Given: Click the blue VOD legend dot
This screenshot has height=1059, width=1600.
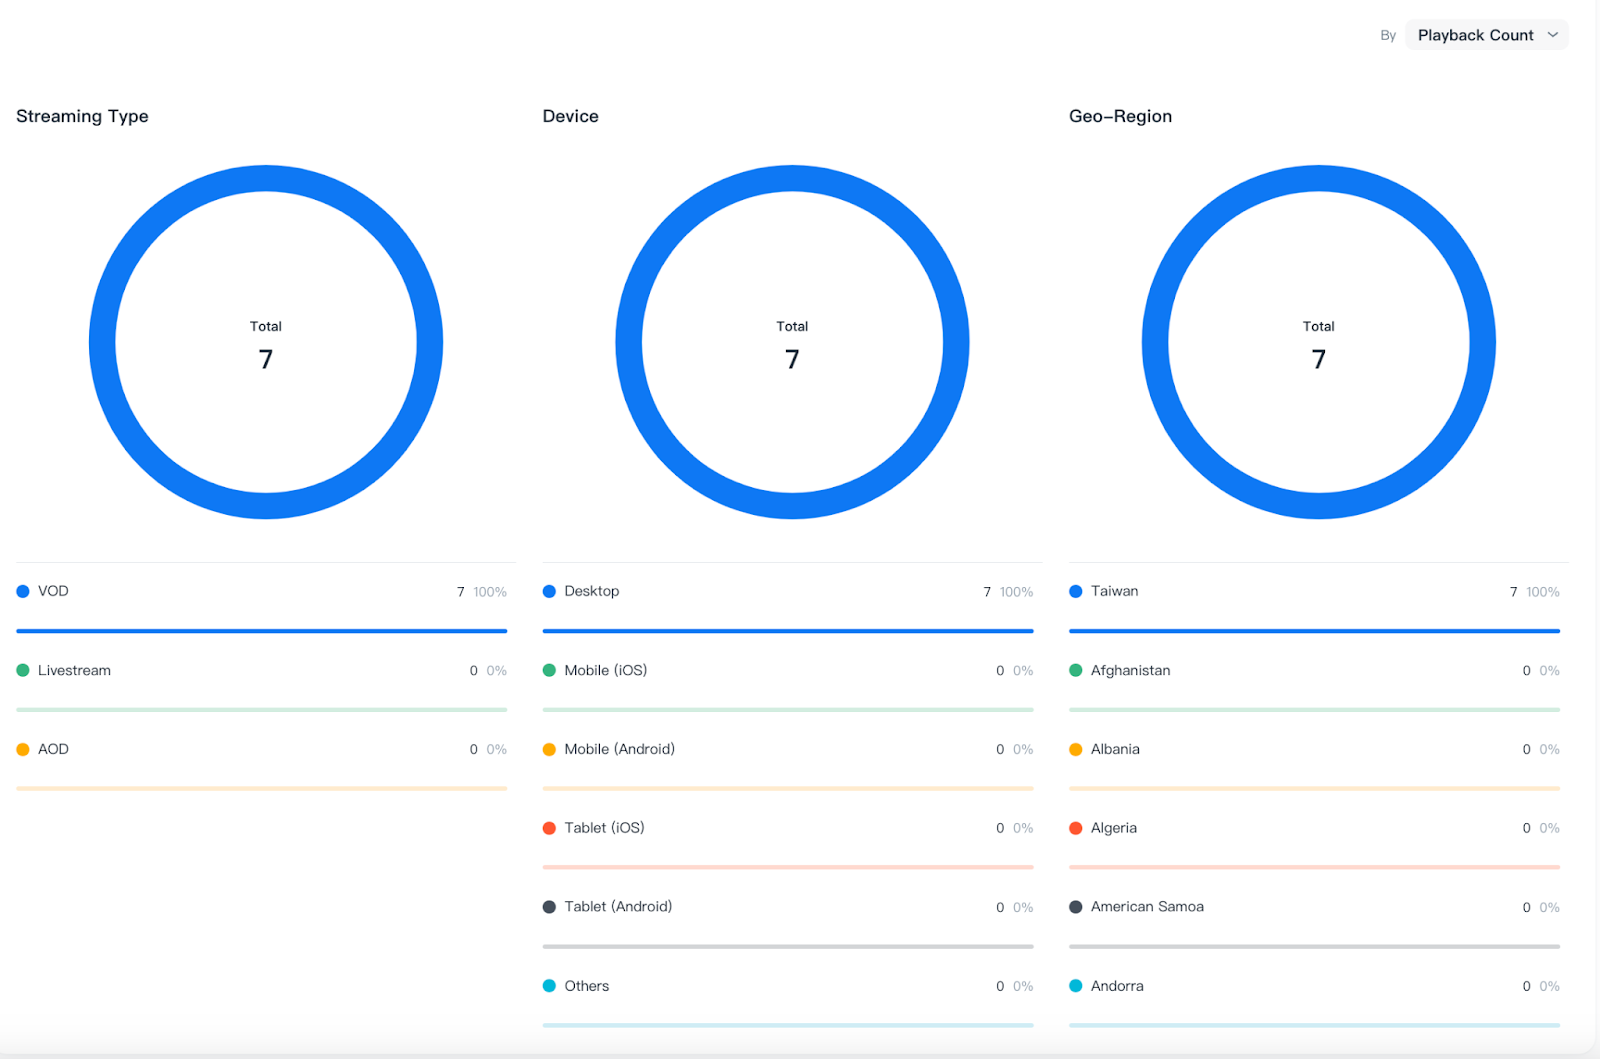Looking at the screenshot, I should (x=23, y=591).
